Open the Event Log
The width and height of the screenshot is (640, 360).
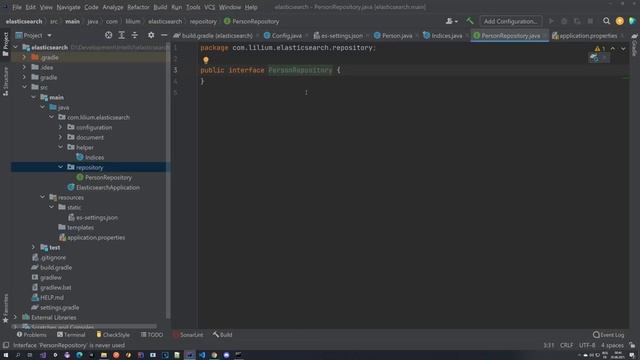click(x=608, y=335)
